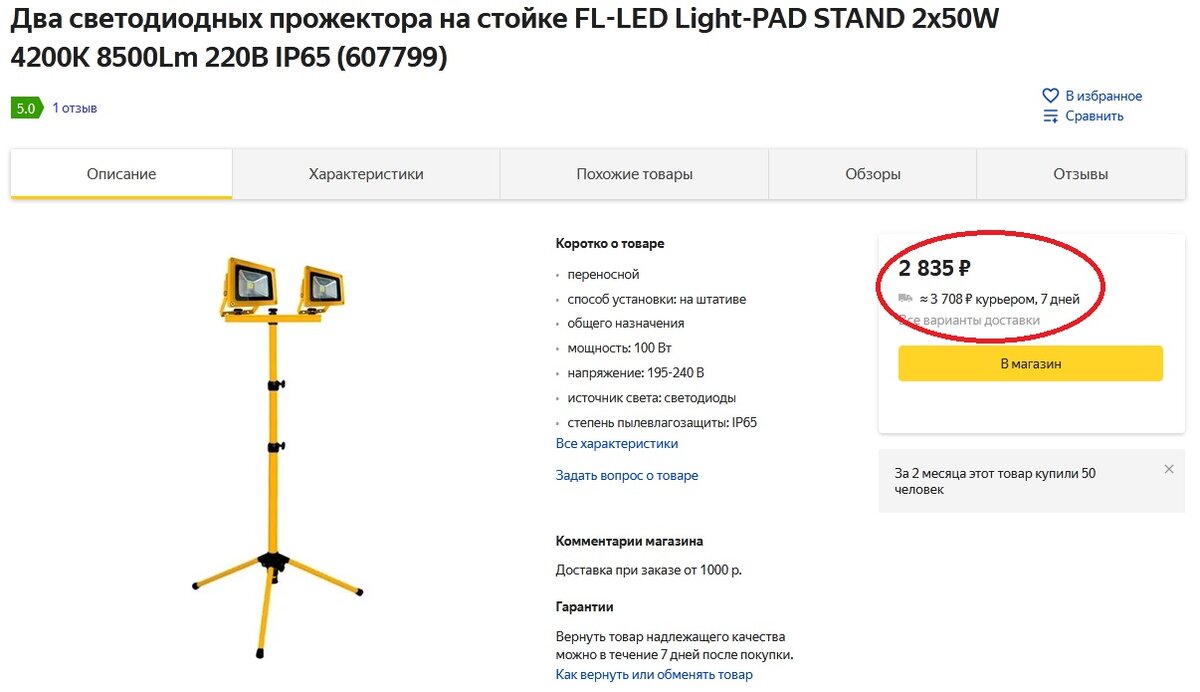
Task: Open the 1 отзыв review link
Action: (x=75, y=108)
